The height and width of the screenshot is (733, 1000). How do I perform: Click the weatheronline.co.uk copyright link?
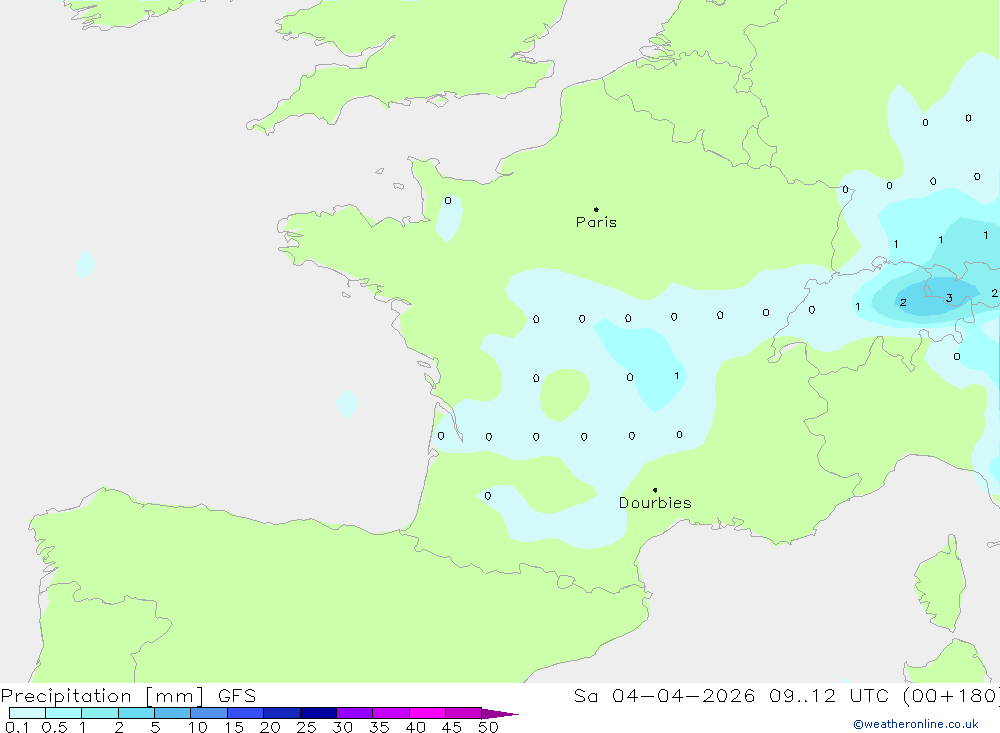point(916,724)
